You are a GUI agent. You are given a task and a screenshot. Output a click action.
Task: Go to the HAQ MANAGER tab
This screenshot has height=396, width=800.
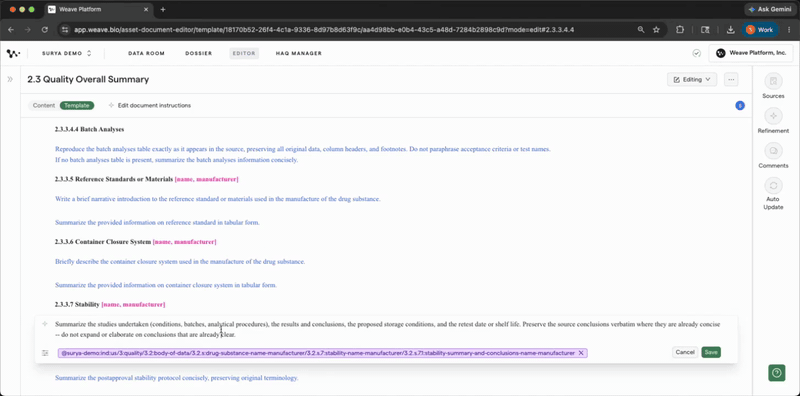(298, 53)
